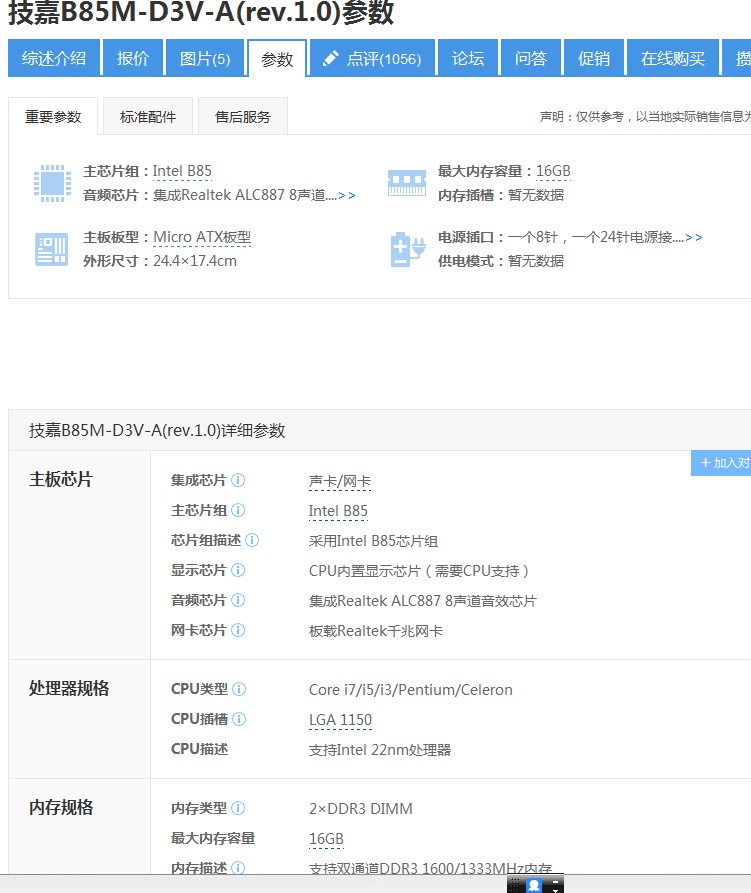Screen dimensions: 751x893
Task: Click 集成Realtek ALC887 8声道音效芯片 value
Action: pos(422,601)
